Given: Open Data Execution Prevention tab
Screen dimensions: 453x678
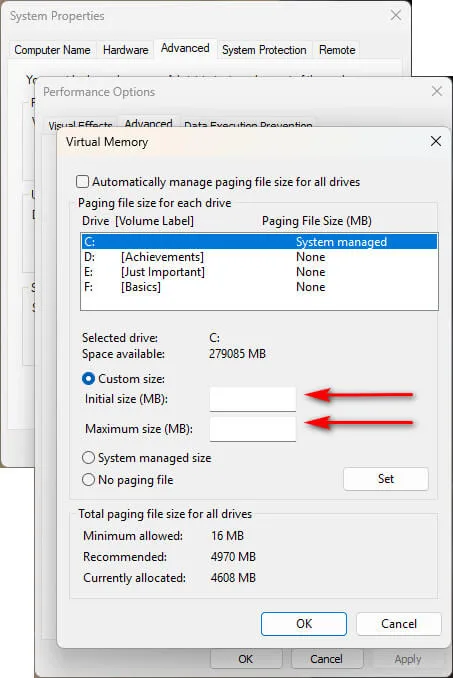Looking at the screenshot, I should [248, 125].
